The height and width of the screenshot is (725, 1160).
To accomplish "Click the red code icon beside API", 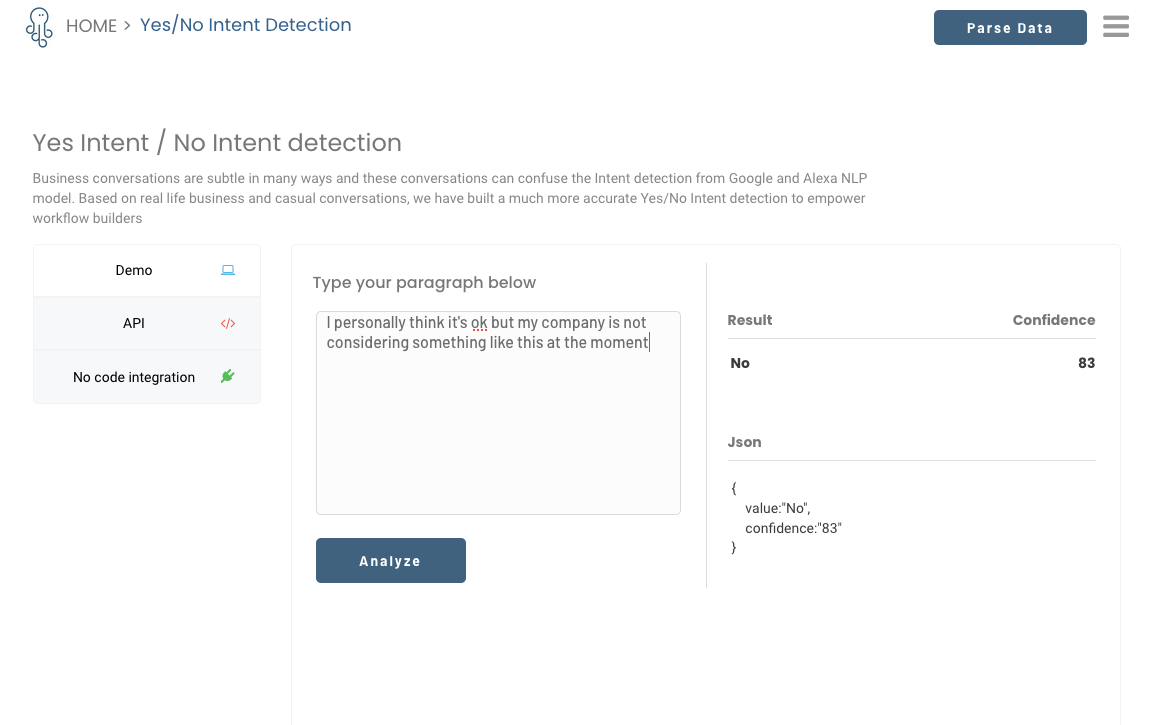I will click(x=228, y=324).
